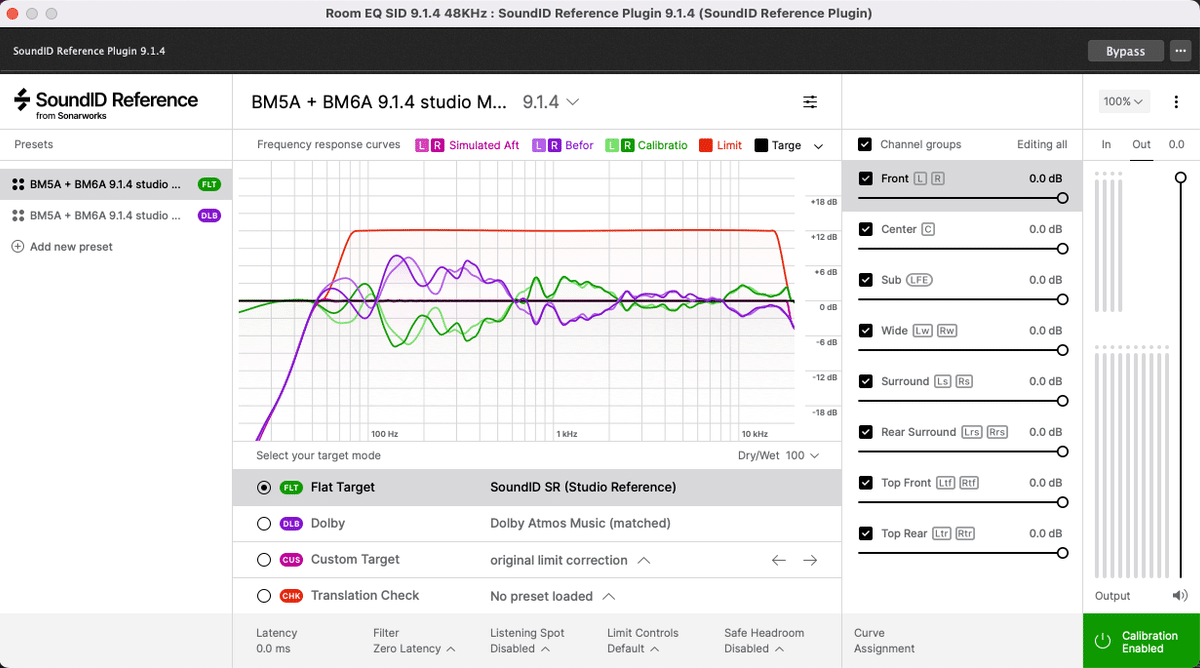Click the Ls tag in Surround row

click(942, 382)
